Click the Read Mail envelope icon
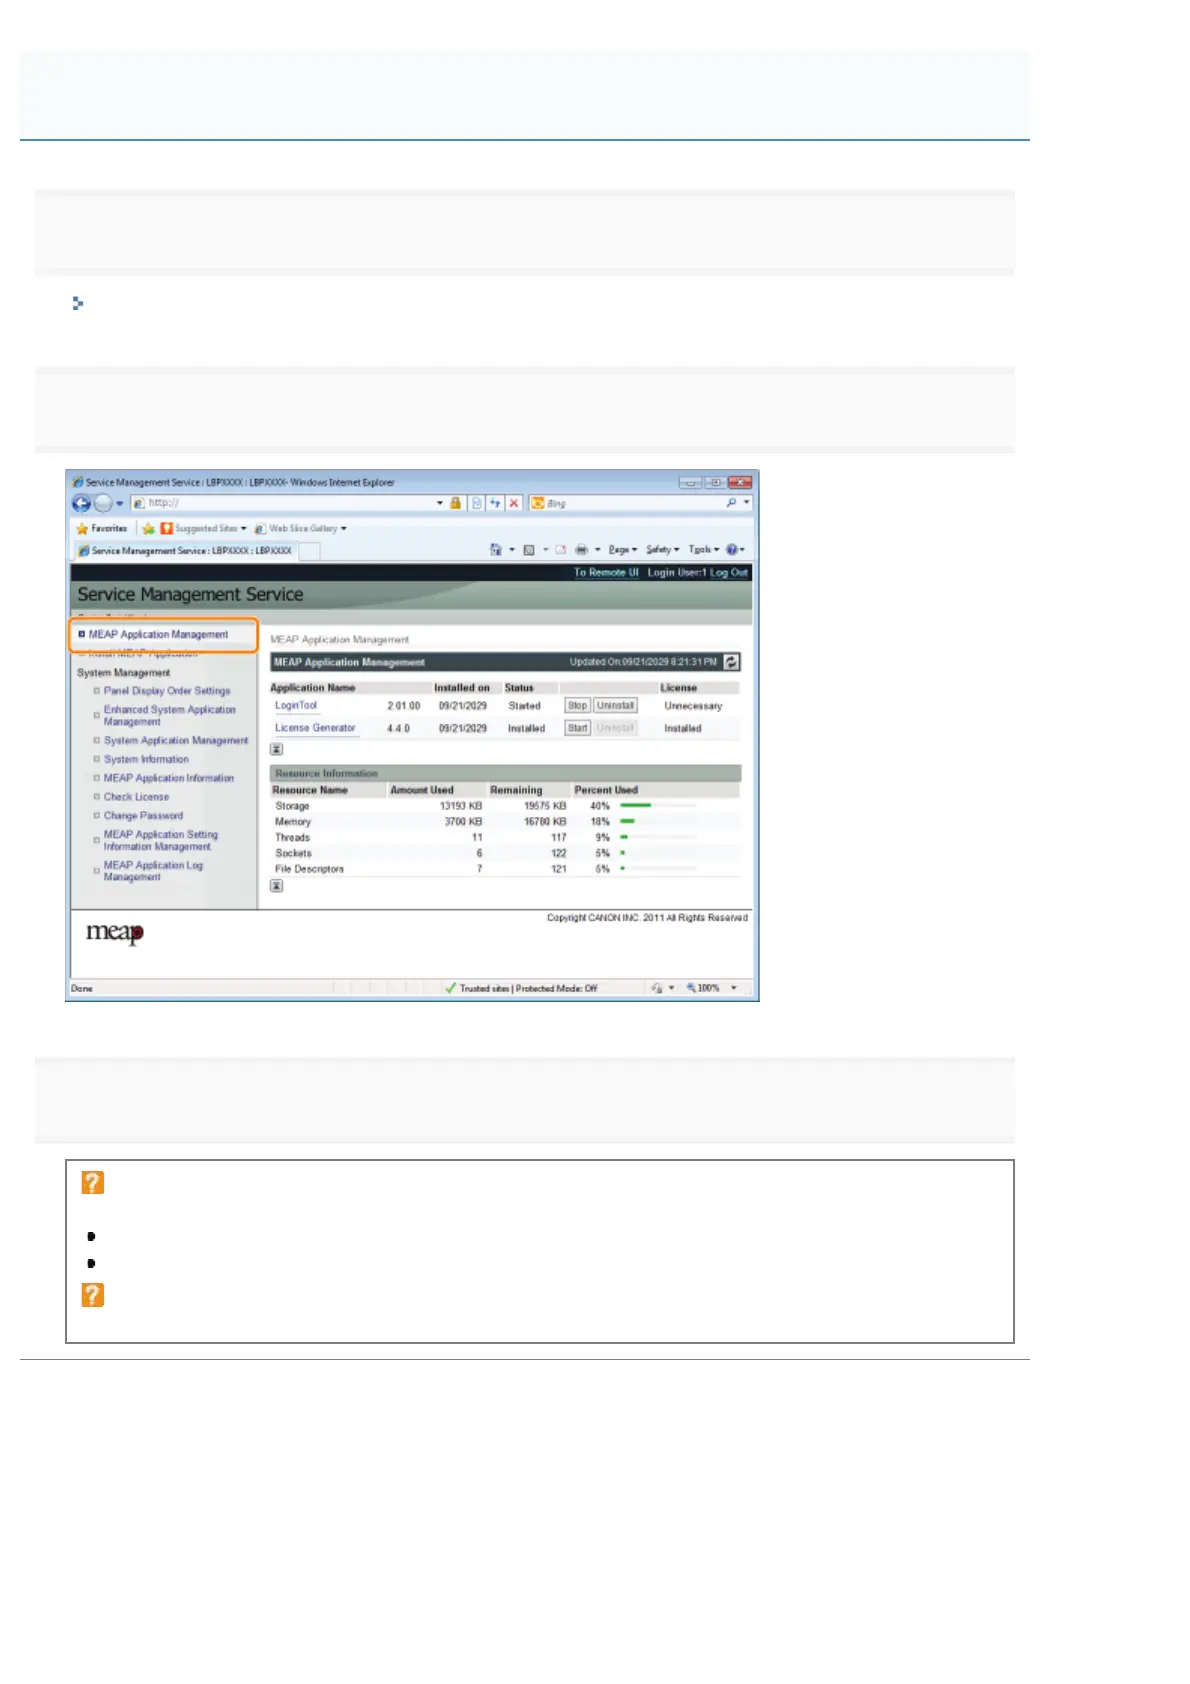1190x1684 pixels. 561,550
